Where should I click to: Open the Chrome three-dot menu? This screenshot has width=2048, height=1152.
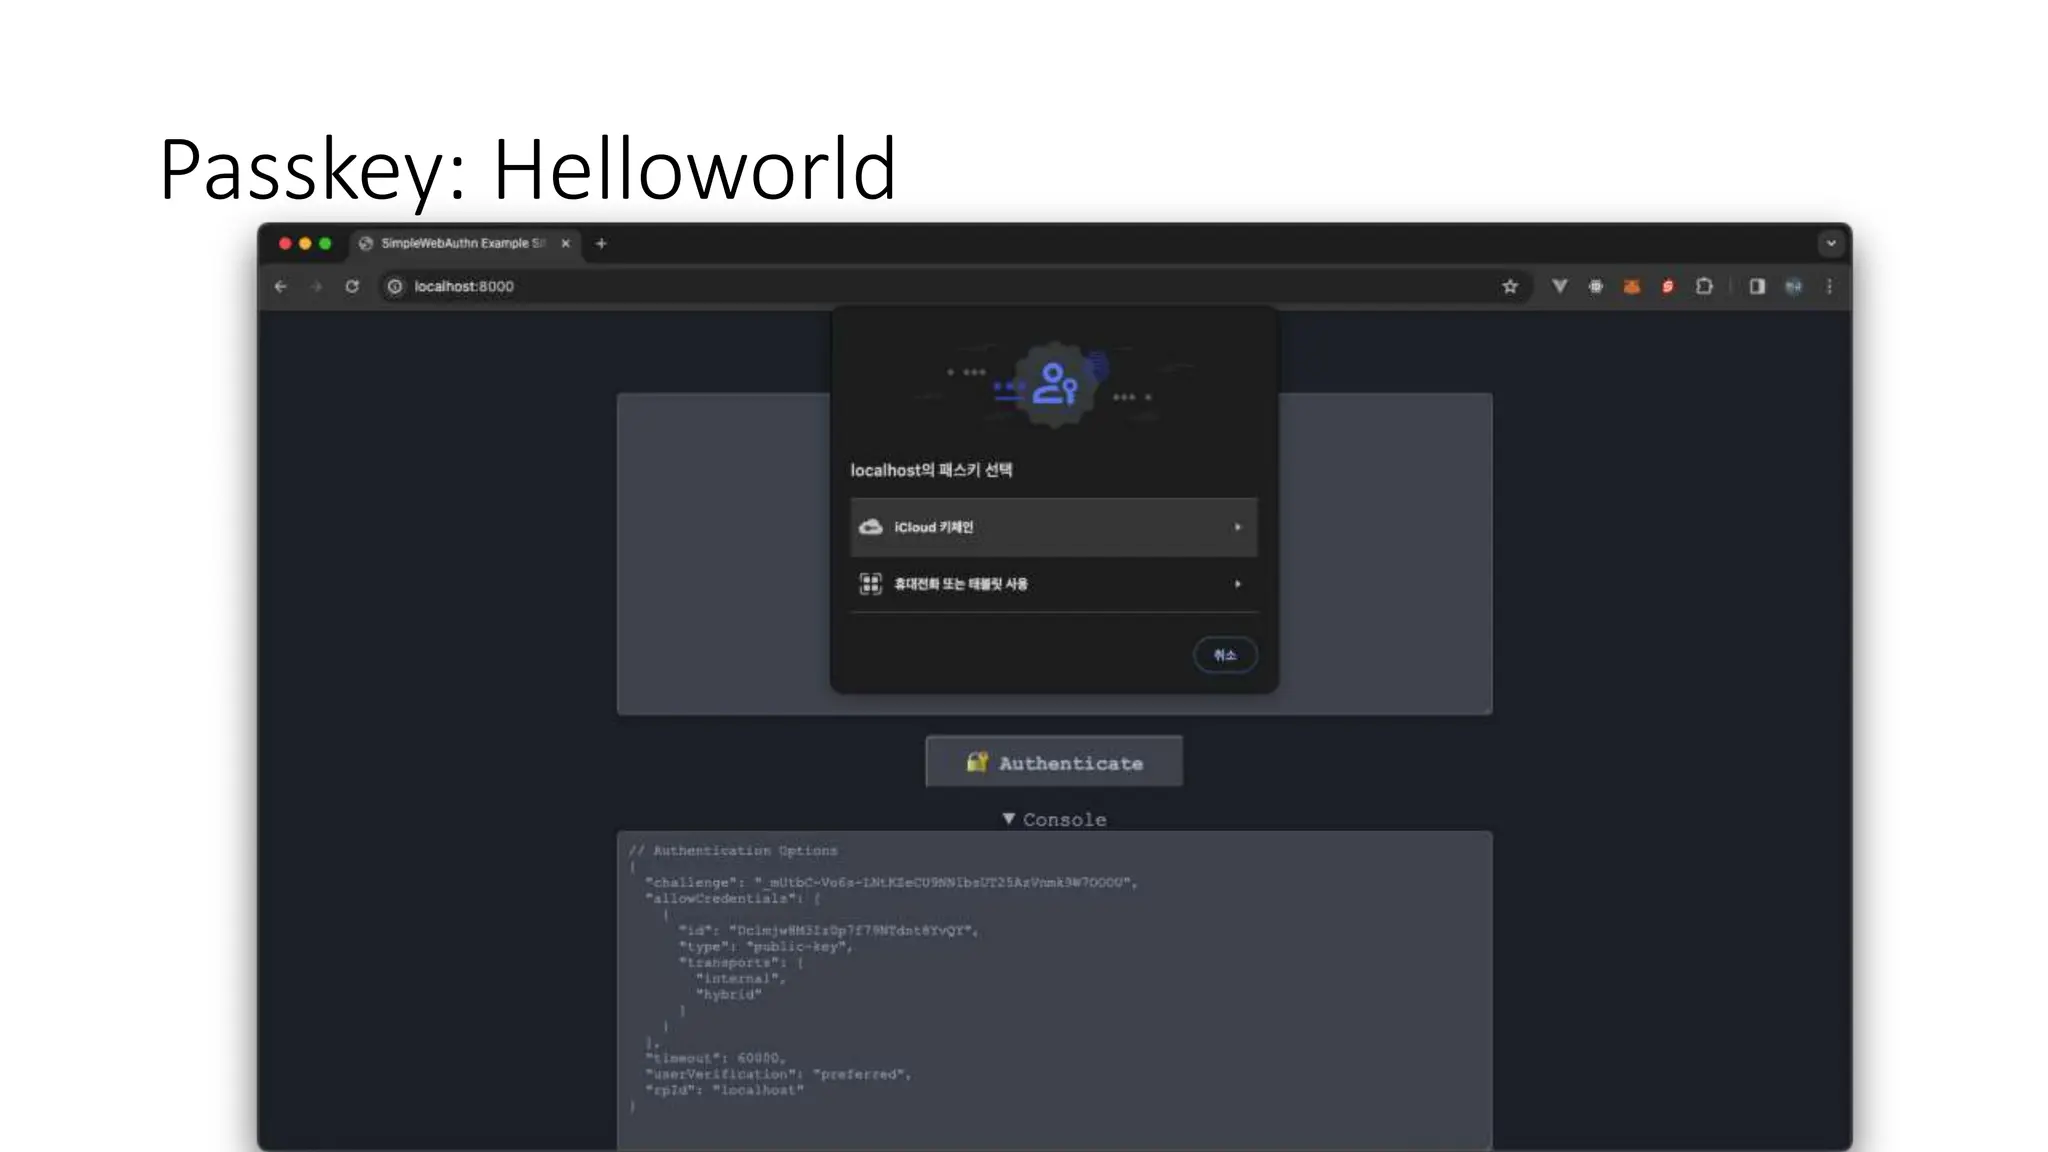pos(1829,287)
